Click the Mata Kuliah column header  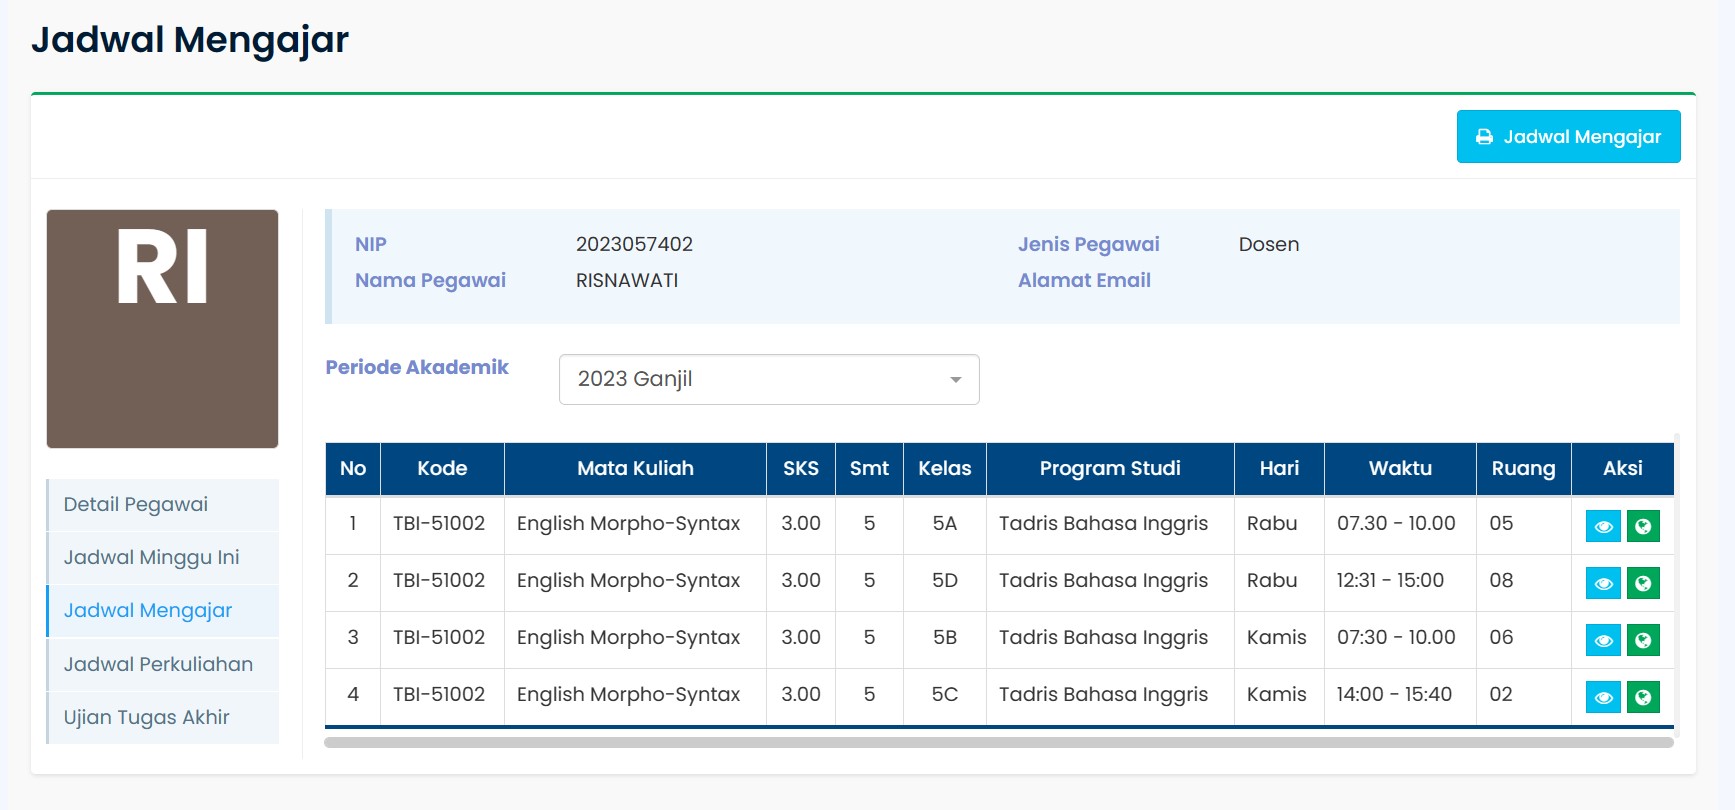tap(635, 469)
